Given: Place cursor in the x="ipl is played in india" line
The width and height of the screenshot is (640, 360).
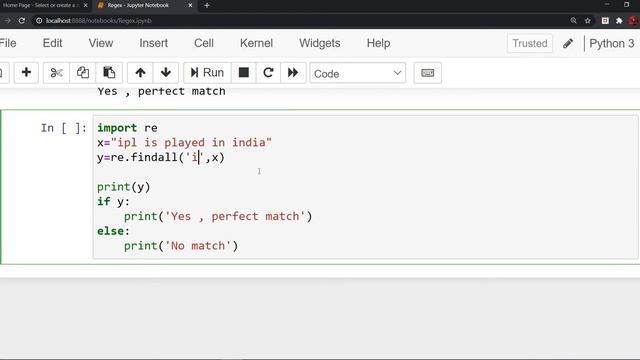Looking at the screenshot, I should click(184, 143).
